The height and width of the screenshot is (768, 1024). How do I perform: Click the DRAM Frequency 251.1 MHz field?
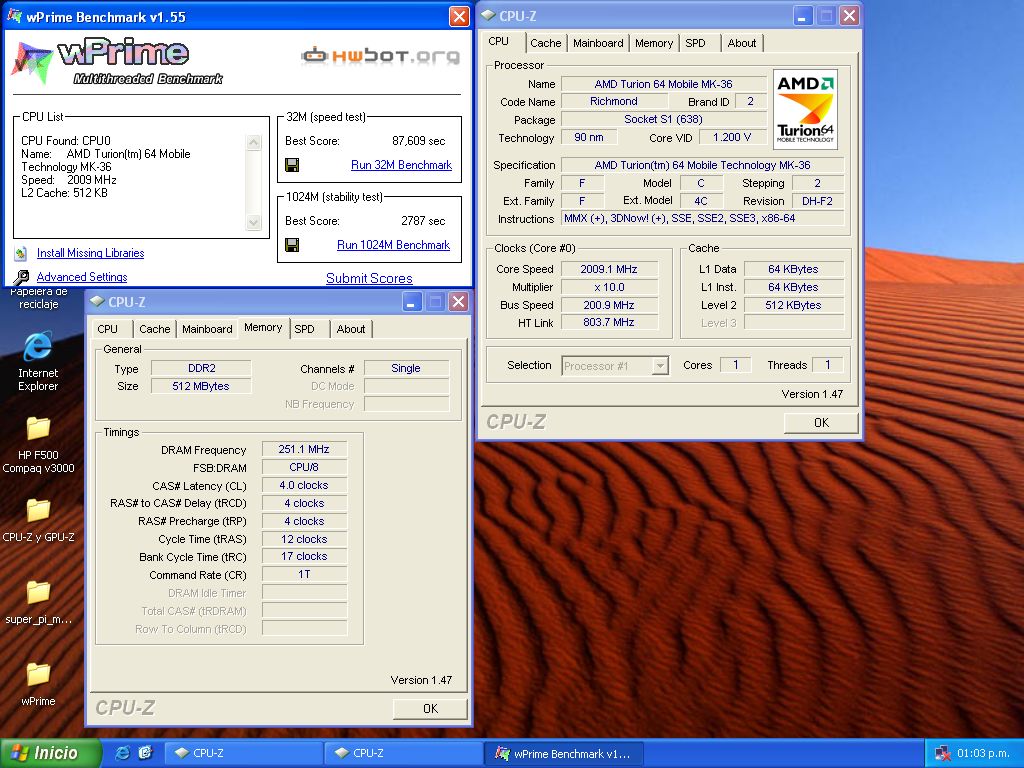pos(304,449)
